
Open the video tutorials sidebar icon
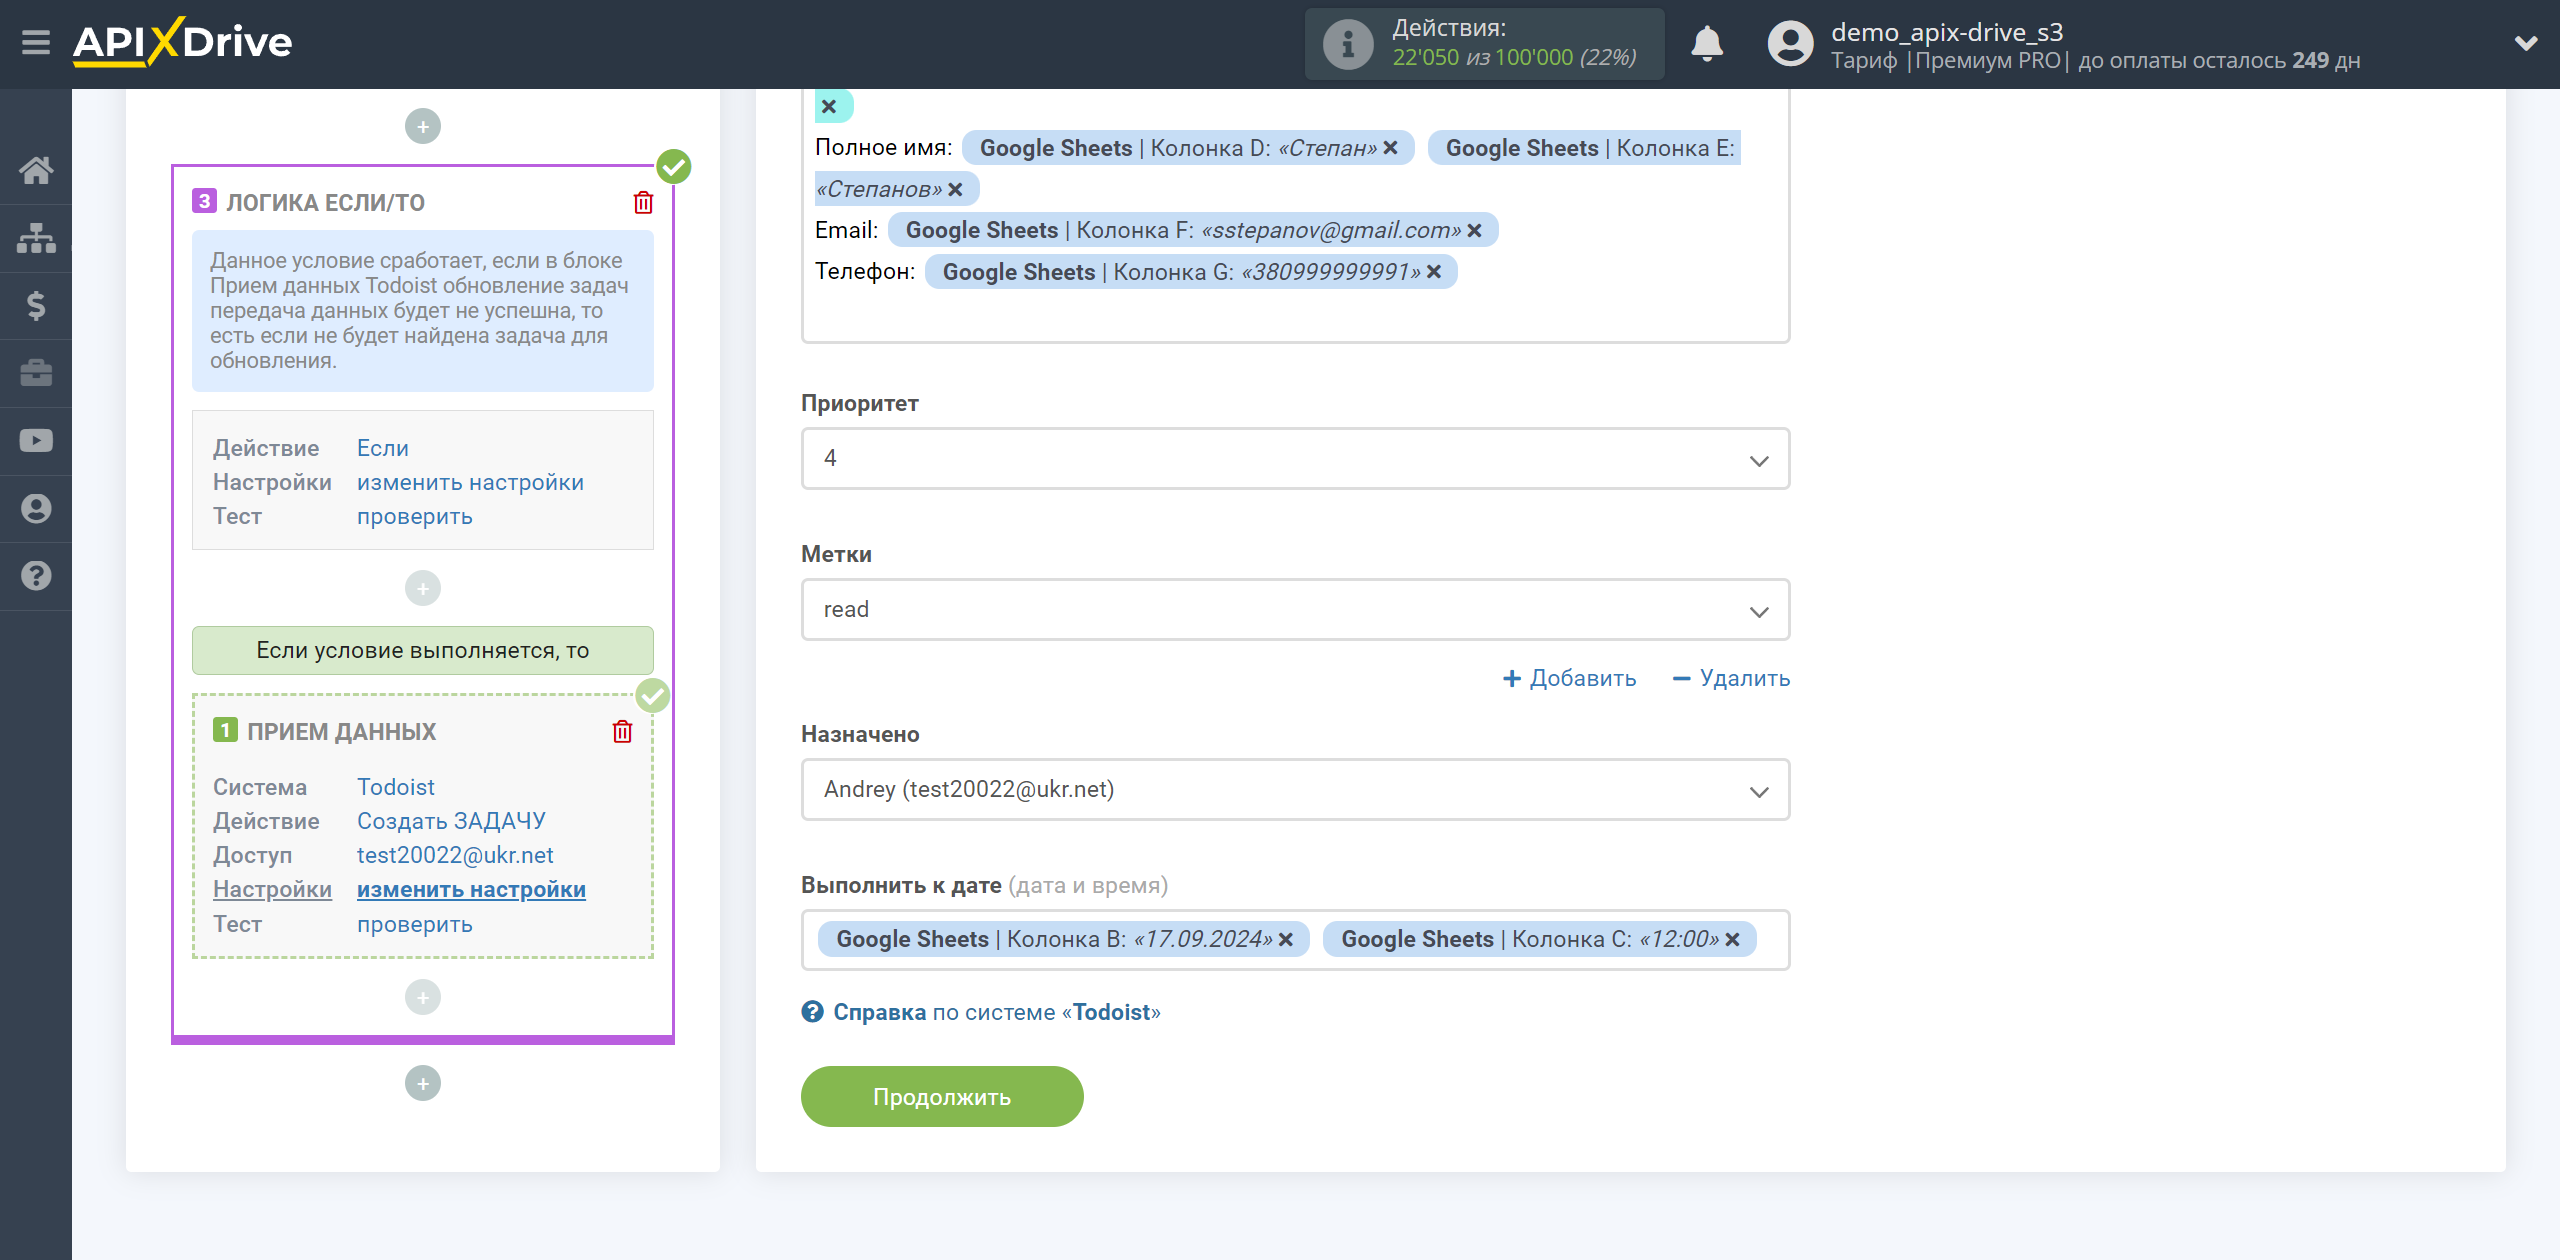[x=36, y=440]
